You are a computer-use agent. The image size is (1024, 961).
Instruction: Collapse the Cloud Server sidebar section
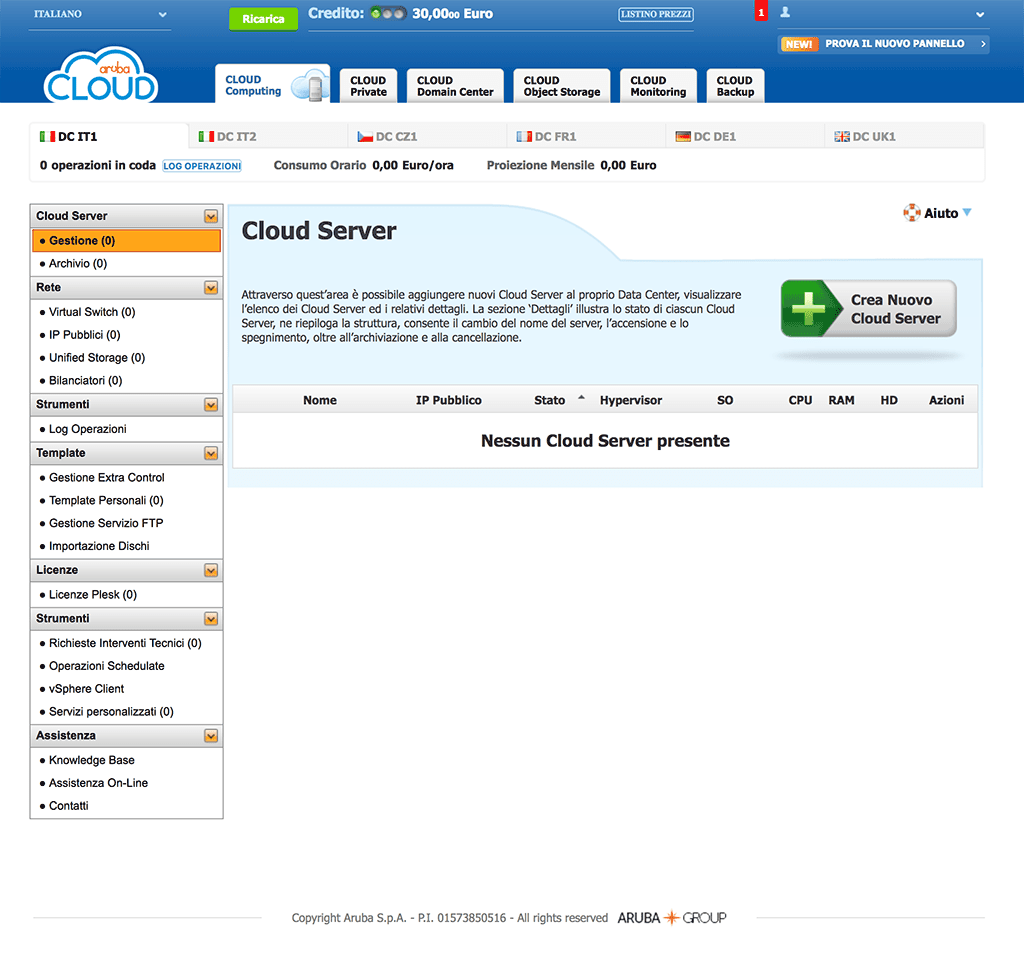point(211,216)
